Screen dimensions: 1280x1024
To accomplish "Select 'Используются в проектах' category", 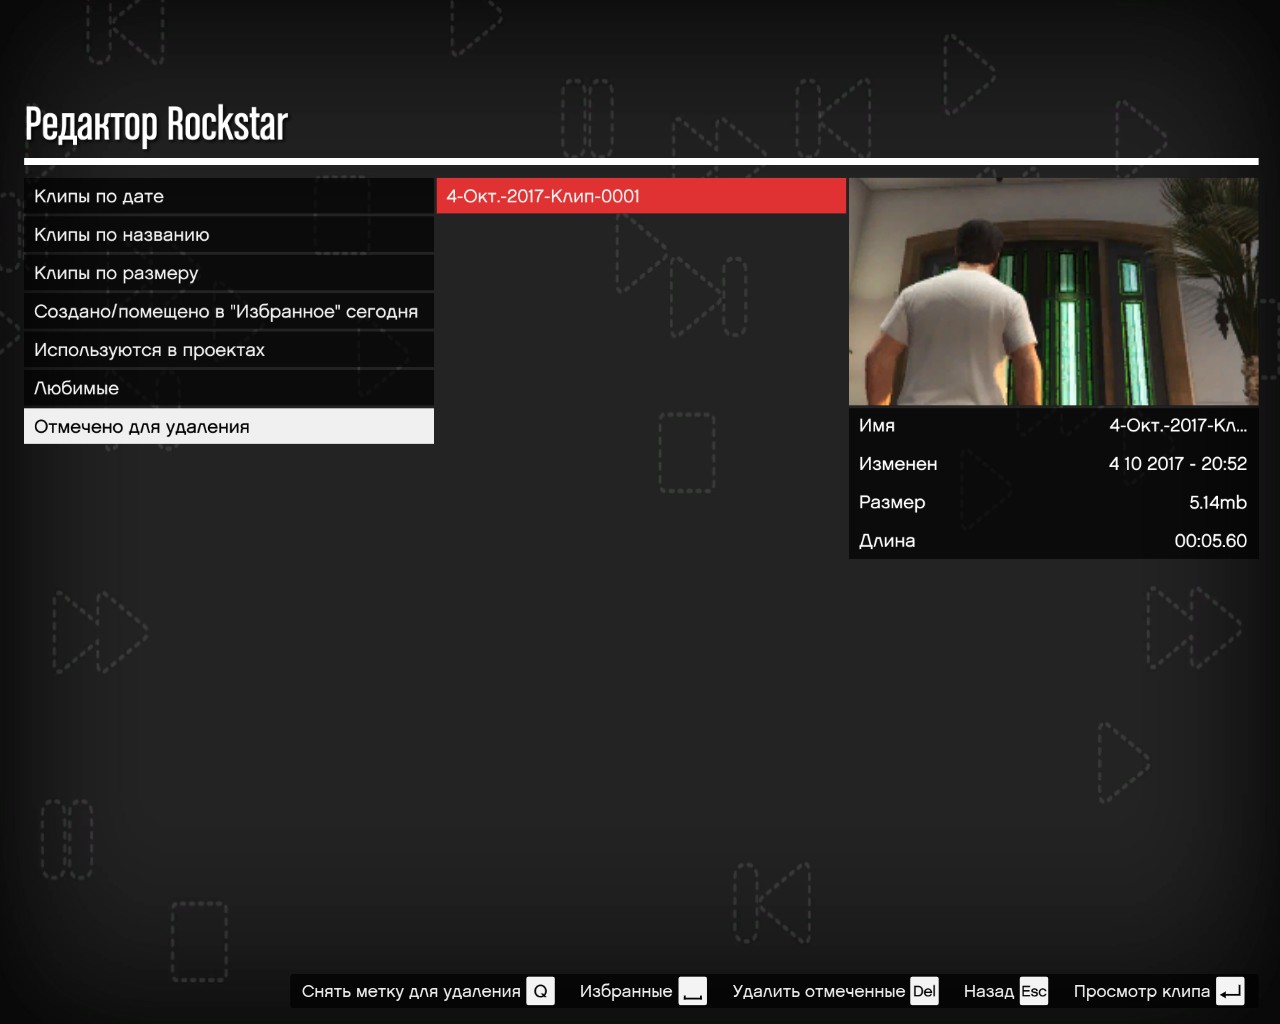I will coord(229,350).
